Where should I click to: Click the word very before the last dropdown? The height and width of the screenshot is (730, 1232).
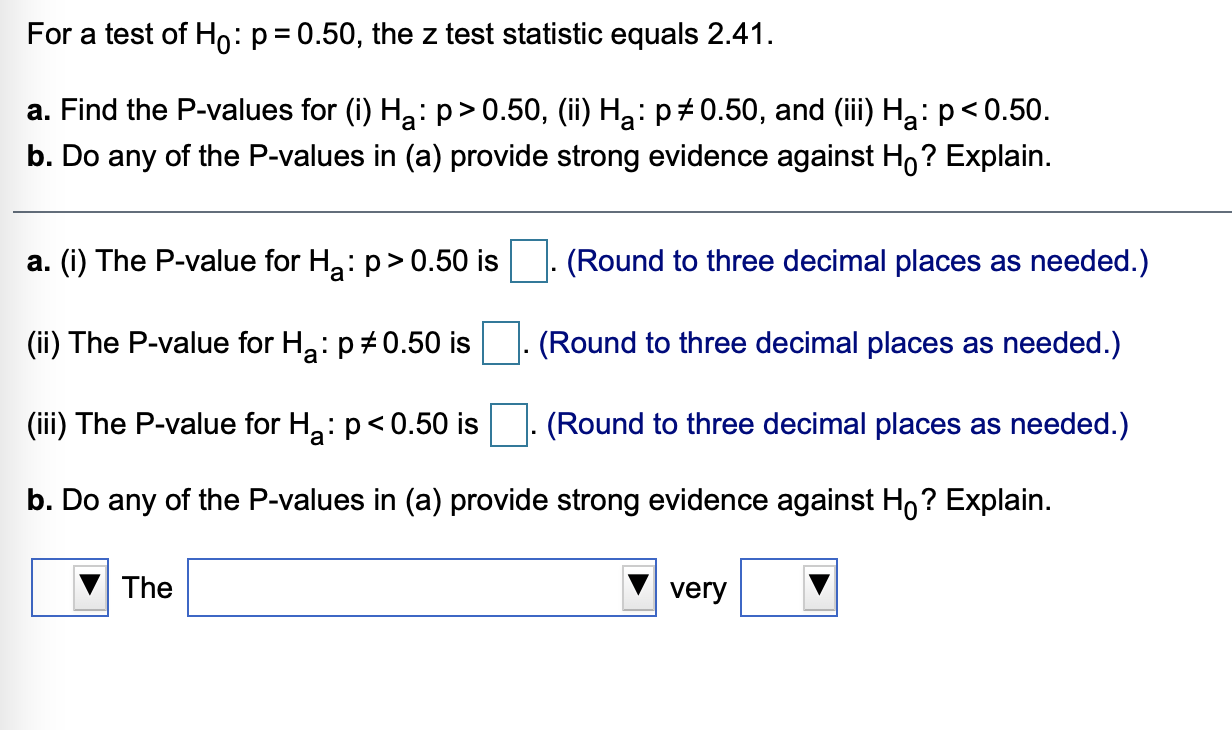[x=699, y=589]
